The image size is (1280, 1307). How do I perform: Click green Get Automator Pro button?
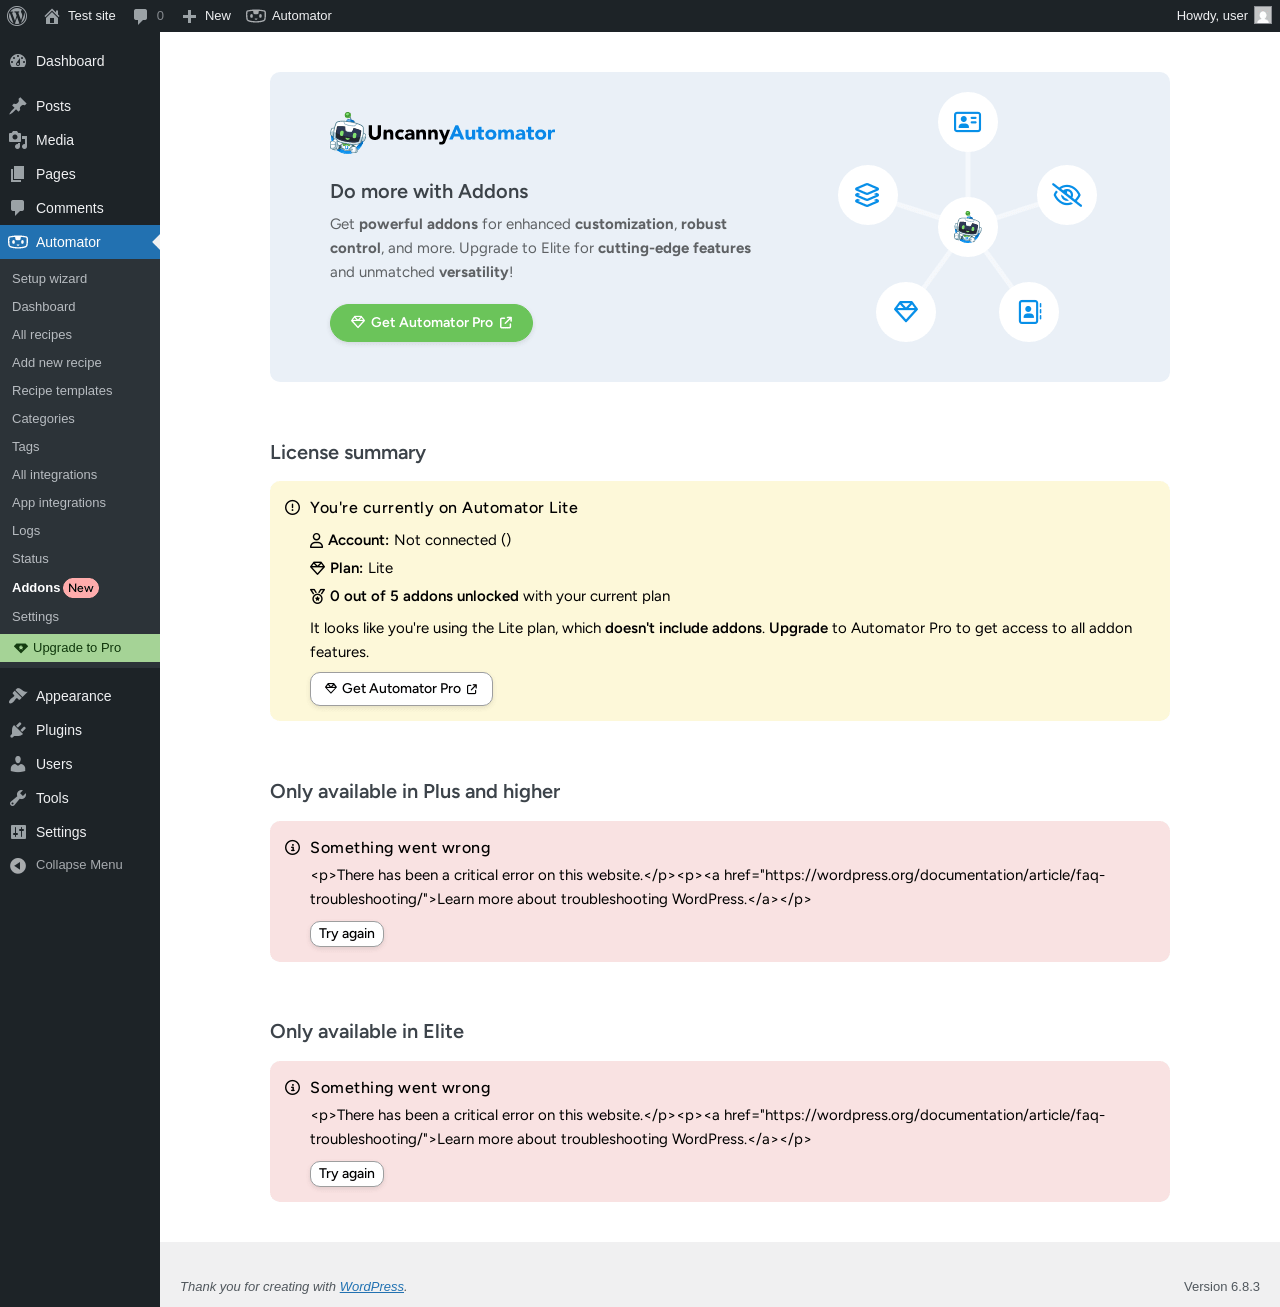click(431, 323)
